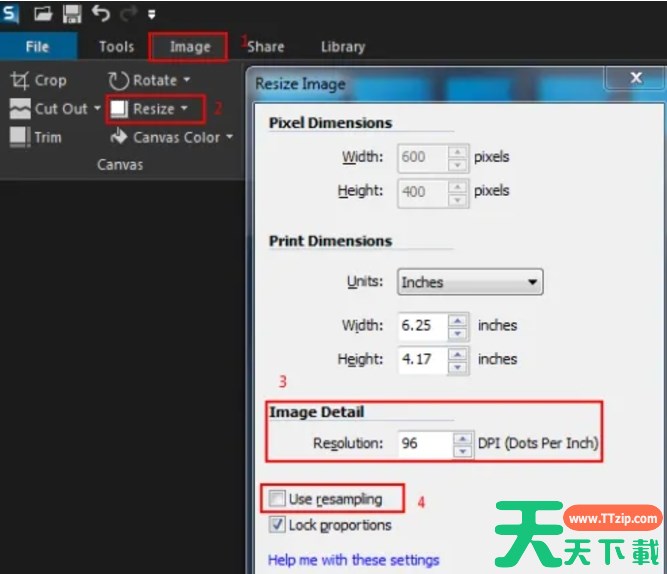The height and width of the screenshot is (574, 667).
Task: Decrease print Width with down spinner
Action: (458, 333)
